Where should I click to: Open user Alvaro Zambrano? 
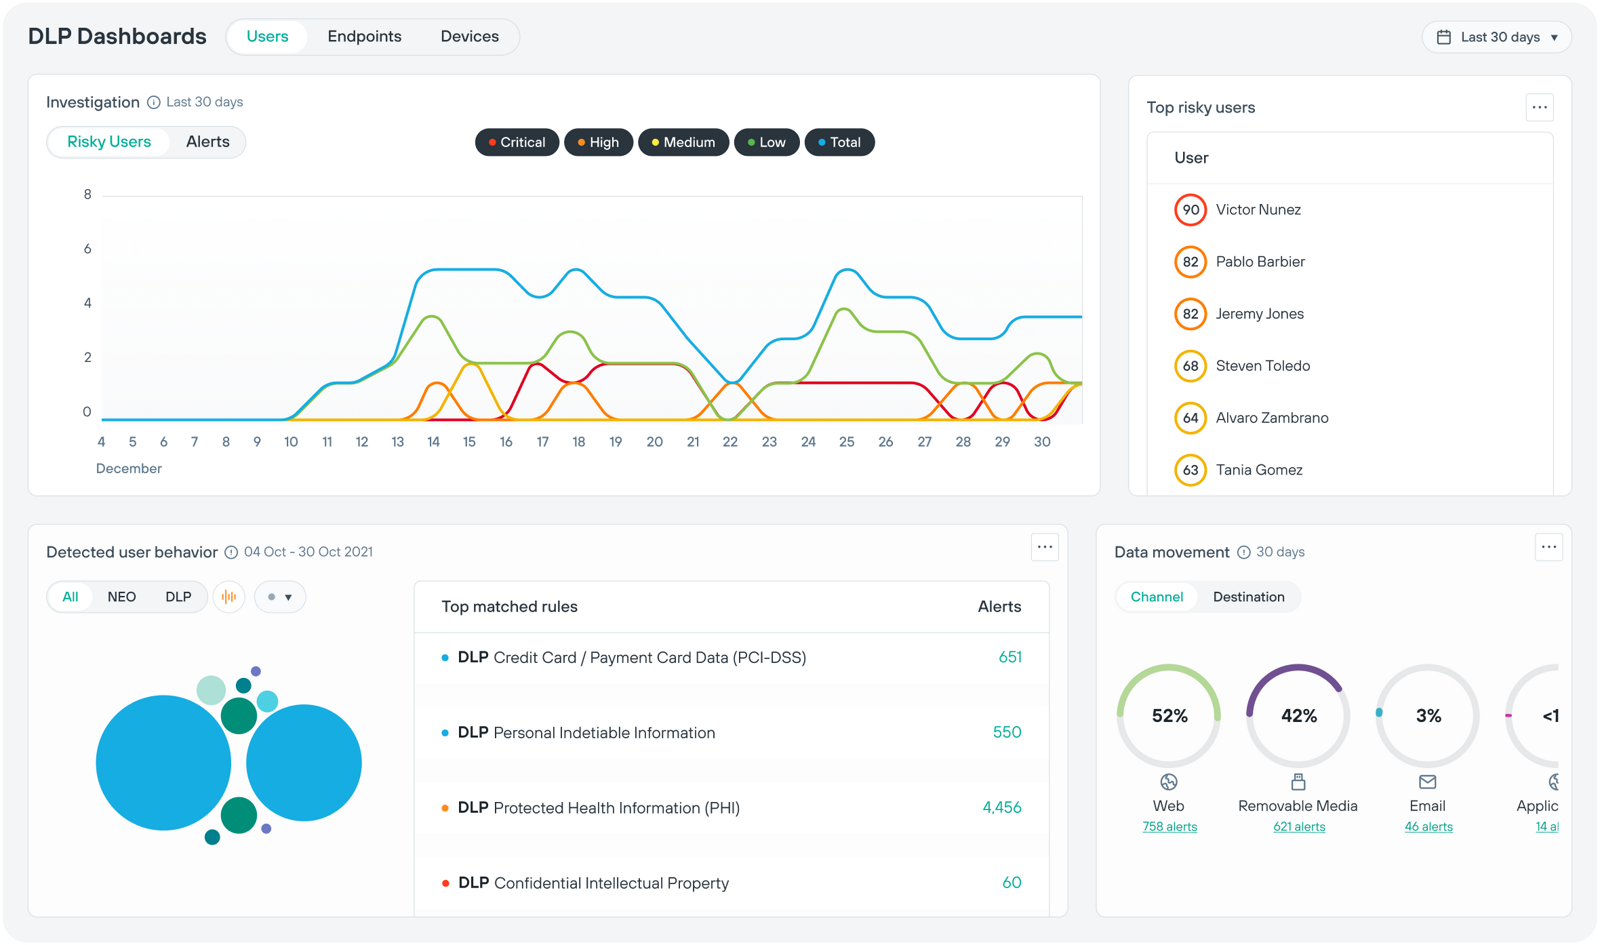(1272, 418)
